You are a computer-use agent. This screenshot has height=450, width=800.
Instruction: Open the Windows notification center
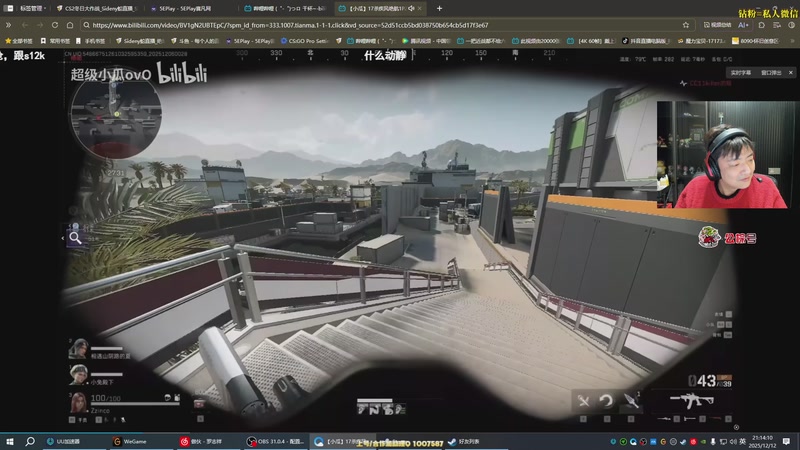point(786,441)
